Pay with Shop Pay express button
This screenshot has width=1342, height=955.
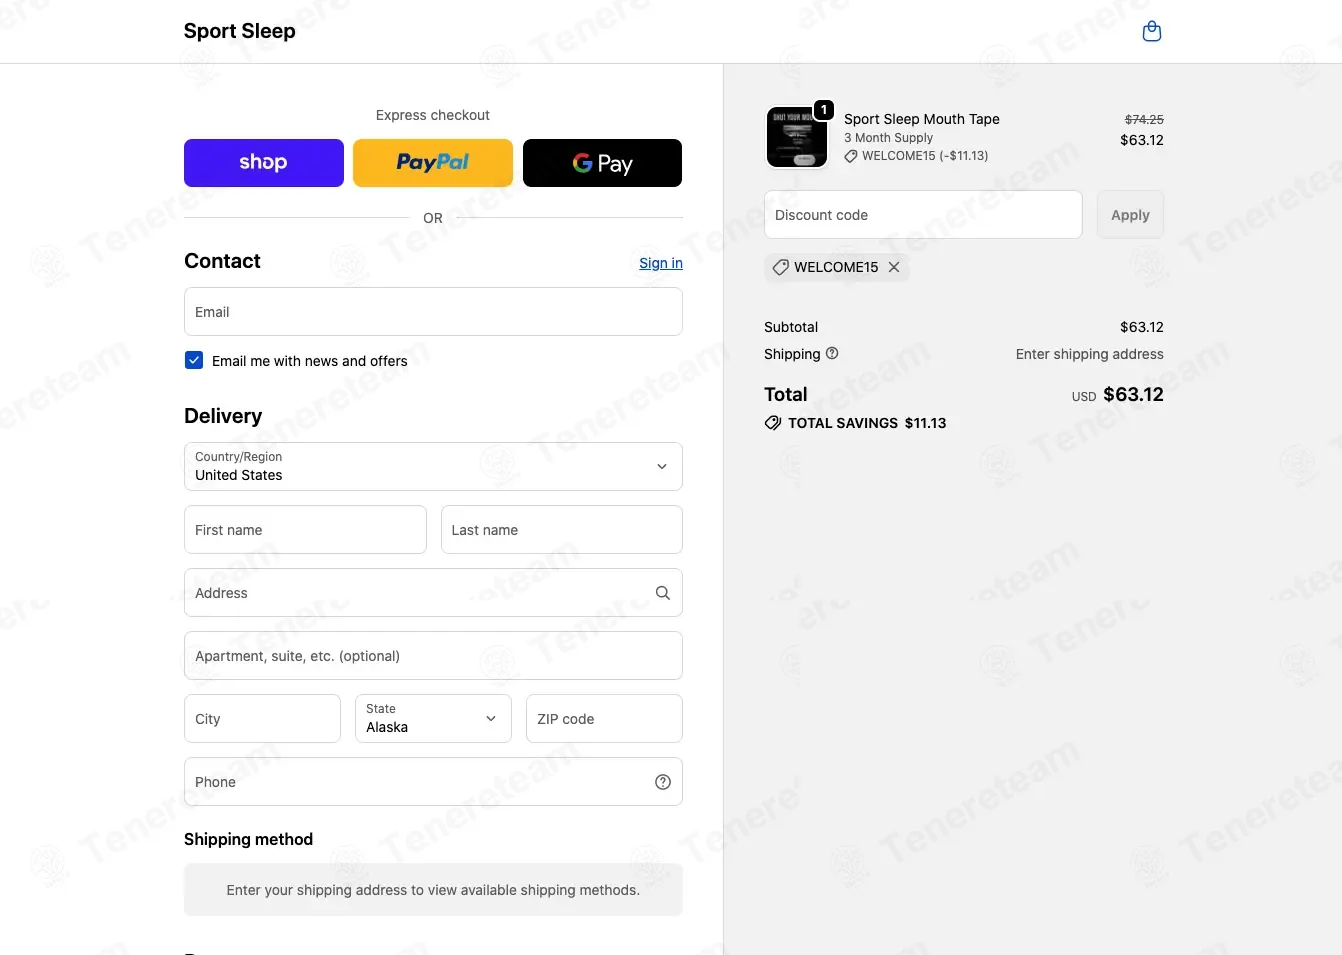[x=264, y=163]
